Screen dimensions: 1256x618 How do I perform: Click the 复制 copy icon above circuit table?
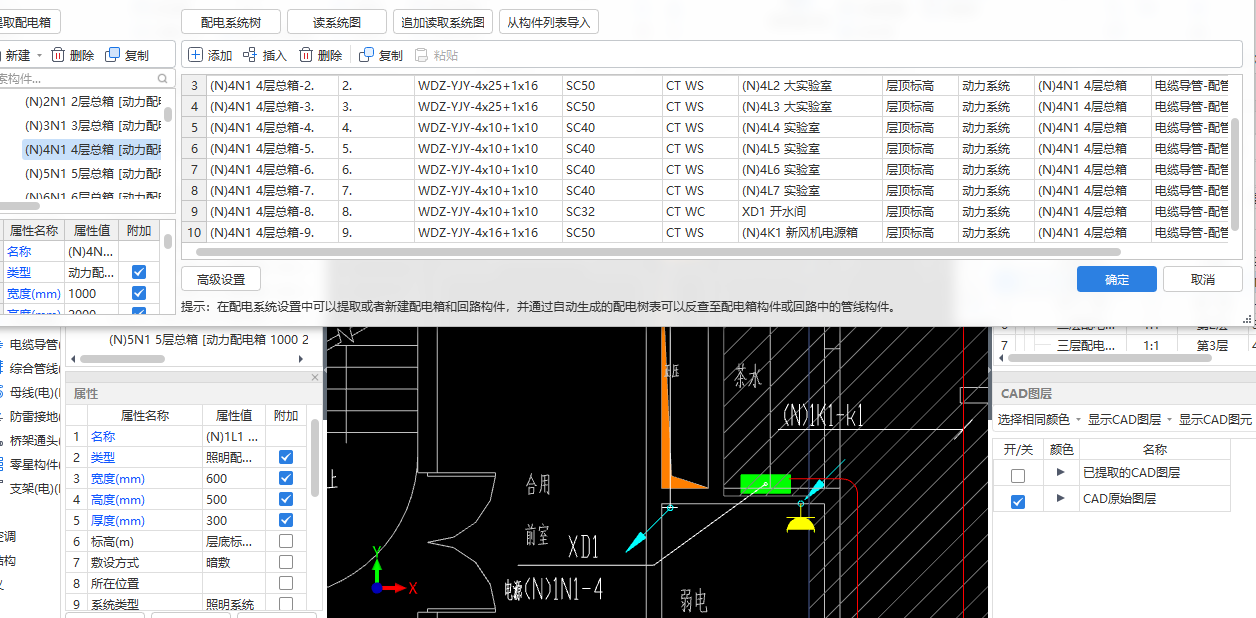click(x=366, y=55)
